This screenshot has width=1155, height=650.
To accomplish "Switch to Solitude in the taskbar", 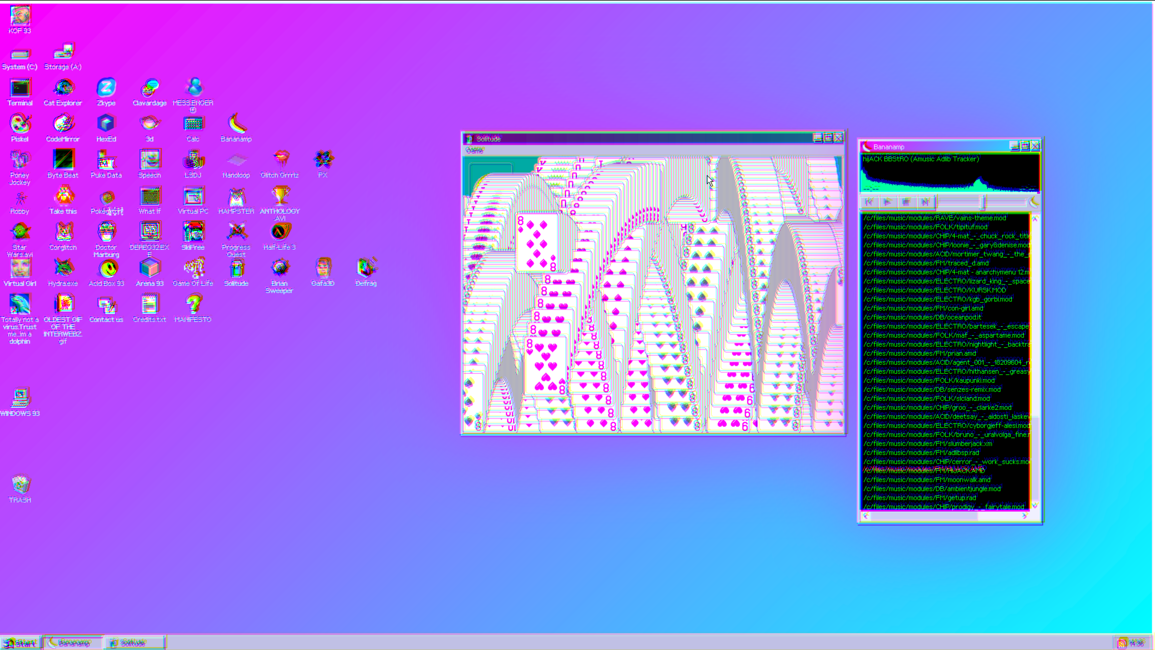I will [x=133, y=643].
